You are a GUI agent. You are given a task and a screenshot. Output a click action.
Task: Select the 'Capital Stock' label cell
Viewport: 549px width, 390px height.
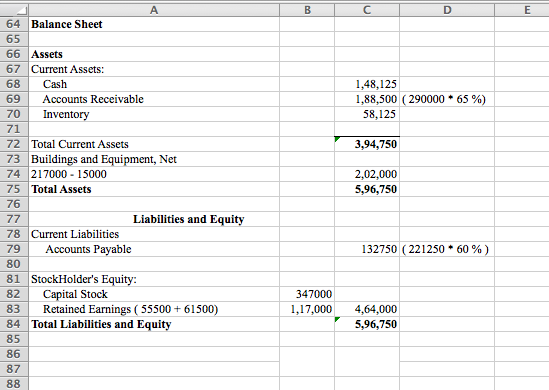coord(154,294)
